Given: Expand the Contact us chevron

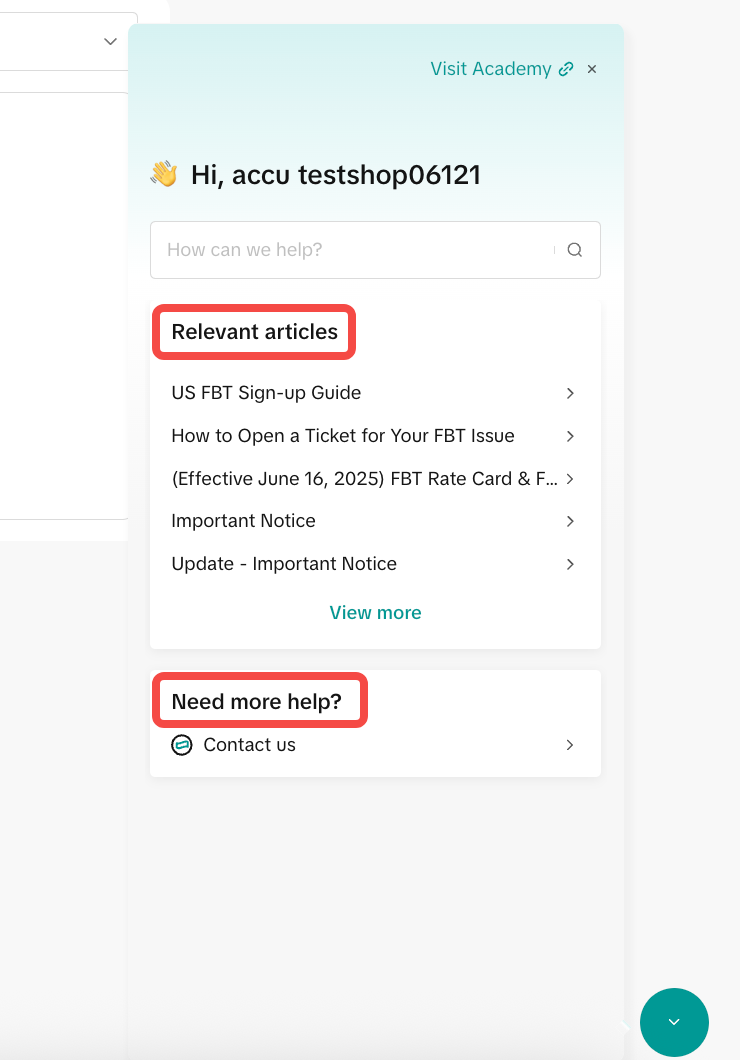Looking at the screenshot, I should click(x=570, y=745).
